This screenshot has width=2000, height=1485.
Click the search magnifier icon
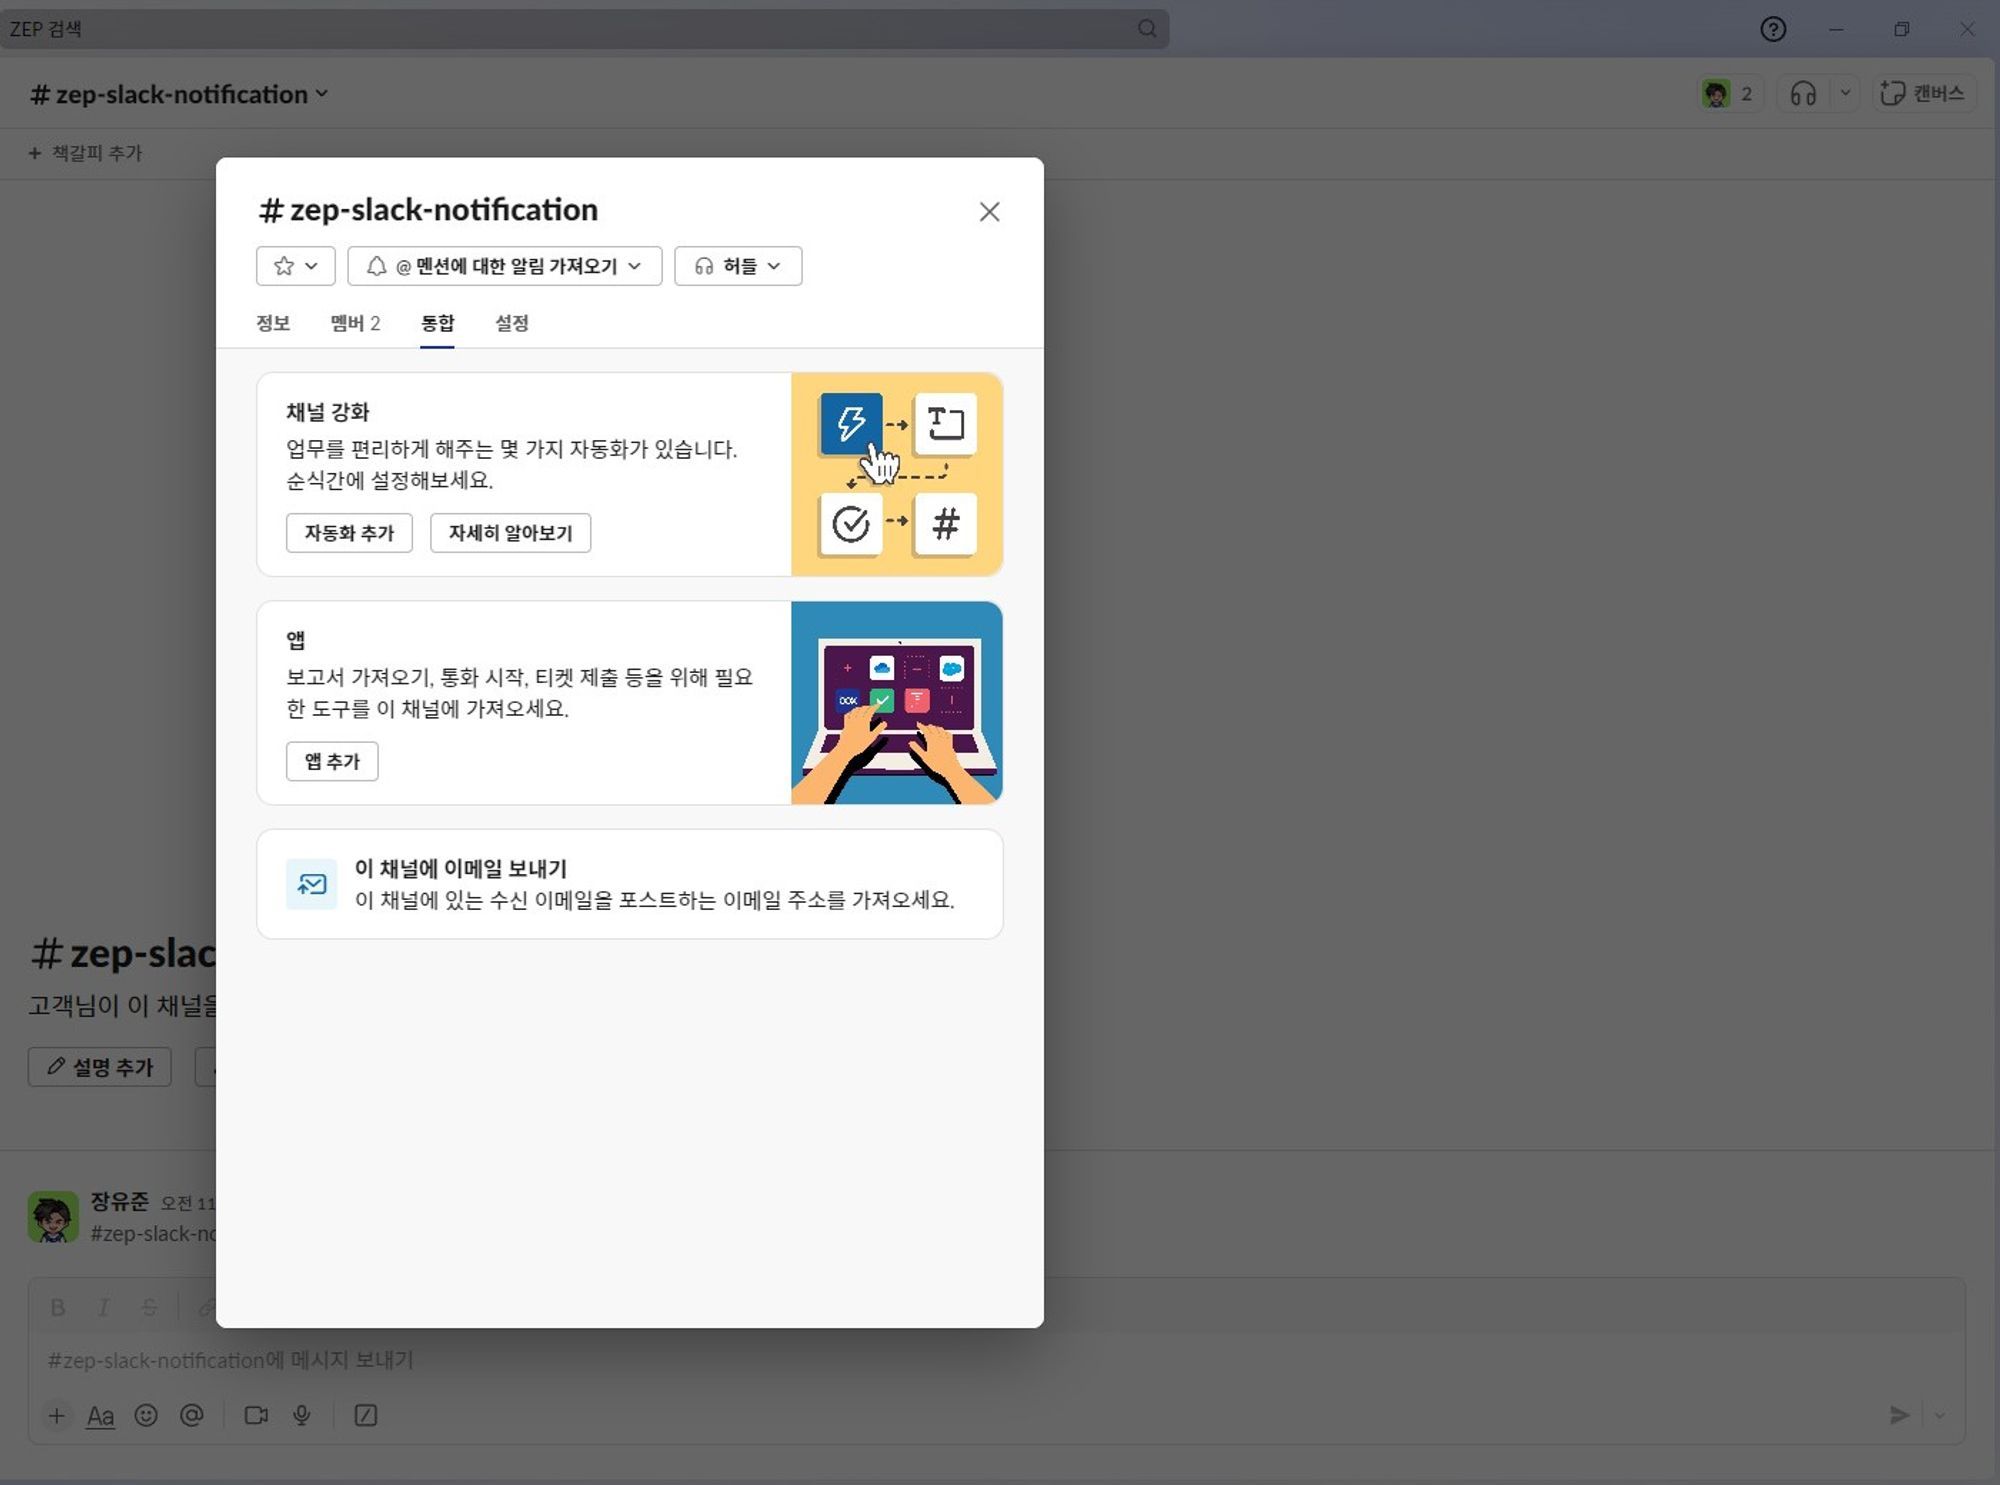(x=1147, y=29)
